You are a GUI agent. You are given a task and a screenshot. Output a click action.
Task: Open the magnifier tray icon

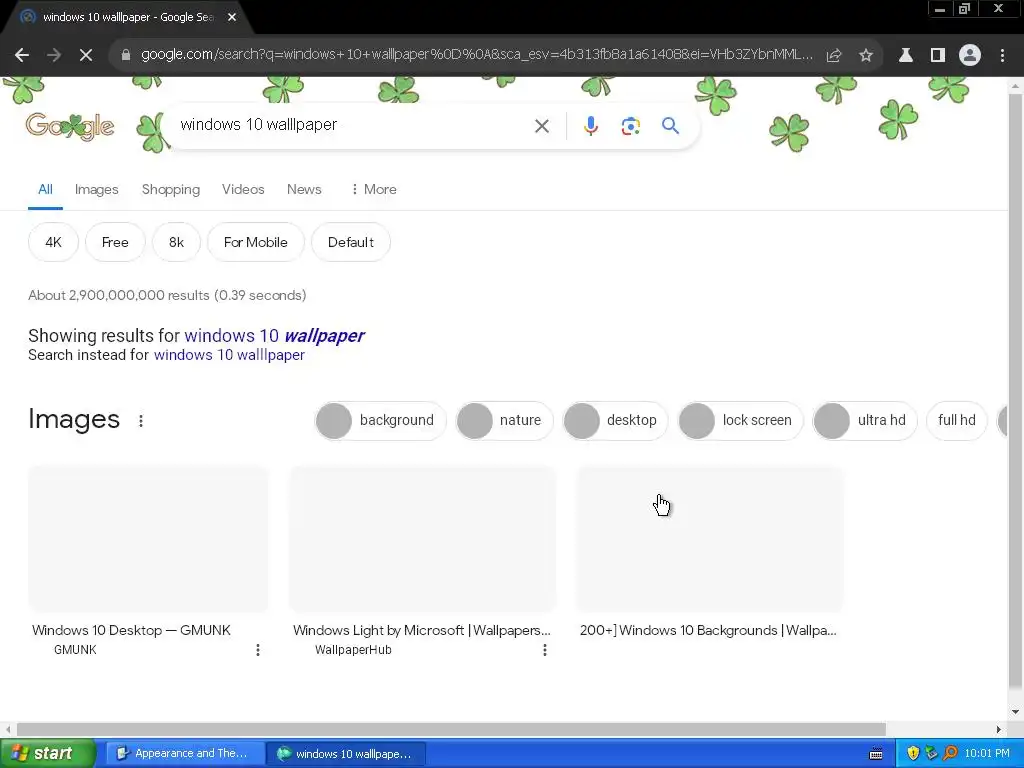950,754
